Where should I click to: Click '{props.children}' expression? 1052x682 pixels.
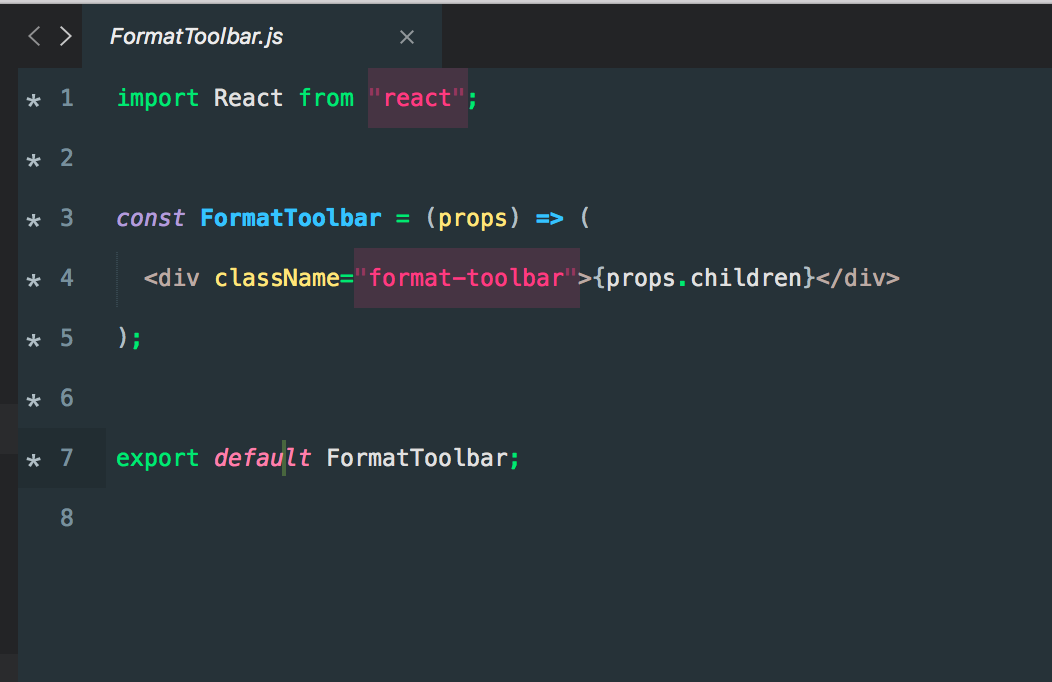pyautogui.click(x=704, y=278)
